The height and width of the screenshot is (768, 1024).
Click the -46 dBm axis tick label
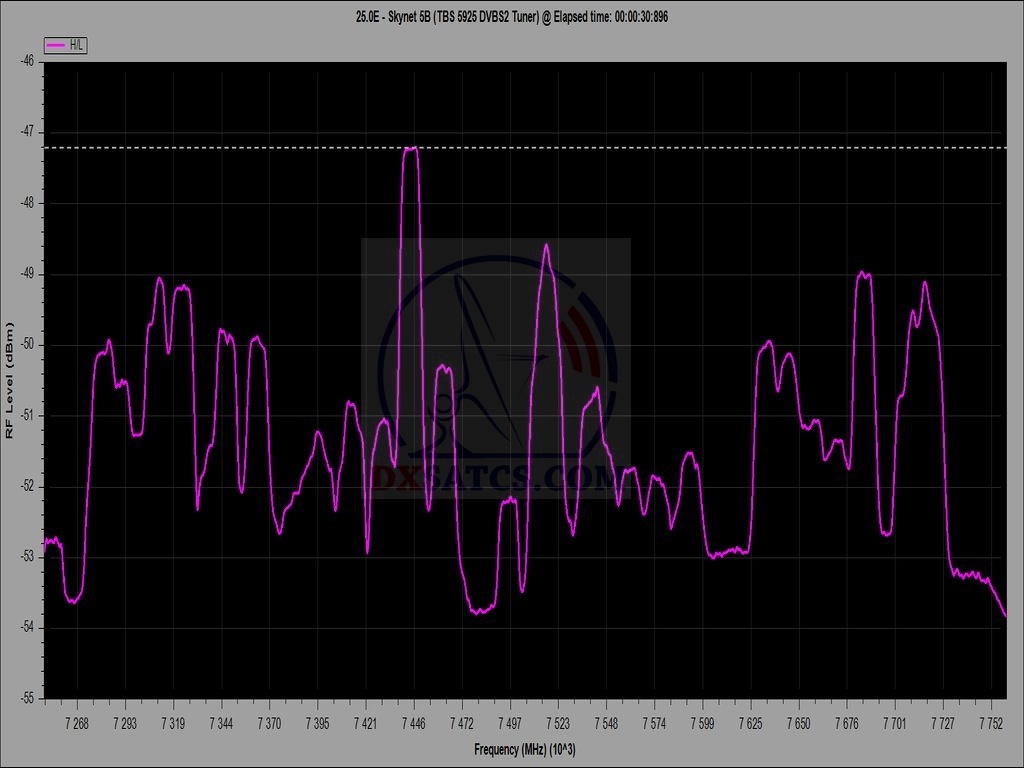click(x=27, y=61)
